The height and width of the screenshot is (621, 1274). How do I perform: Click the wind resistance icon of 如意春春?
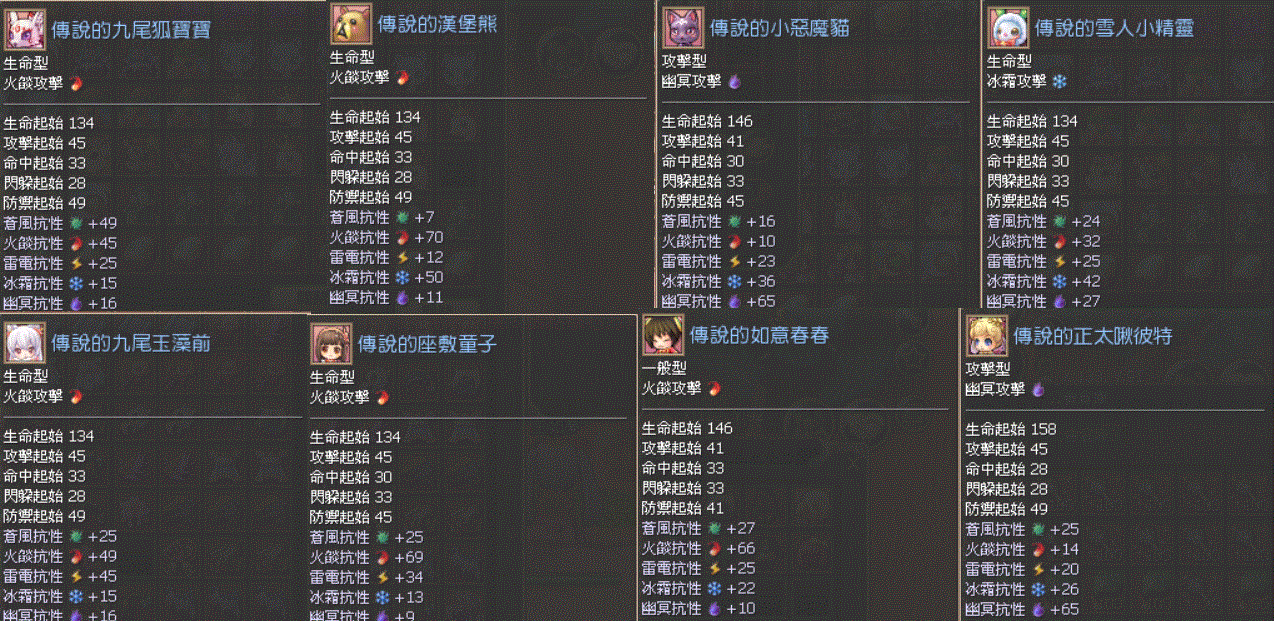[714, 528]
